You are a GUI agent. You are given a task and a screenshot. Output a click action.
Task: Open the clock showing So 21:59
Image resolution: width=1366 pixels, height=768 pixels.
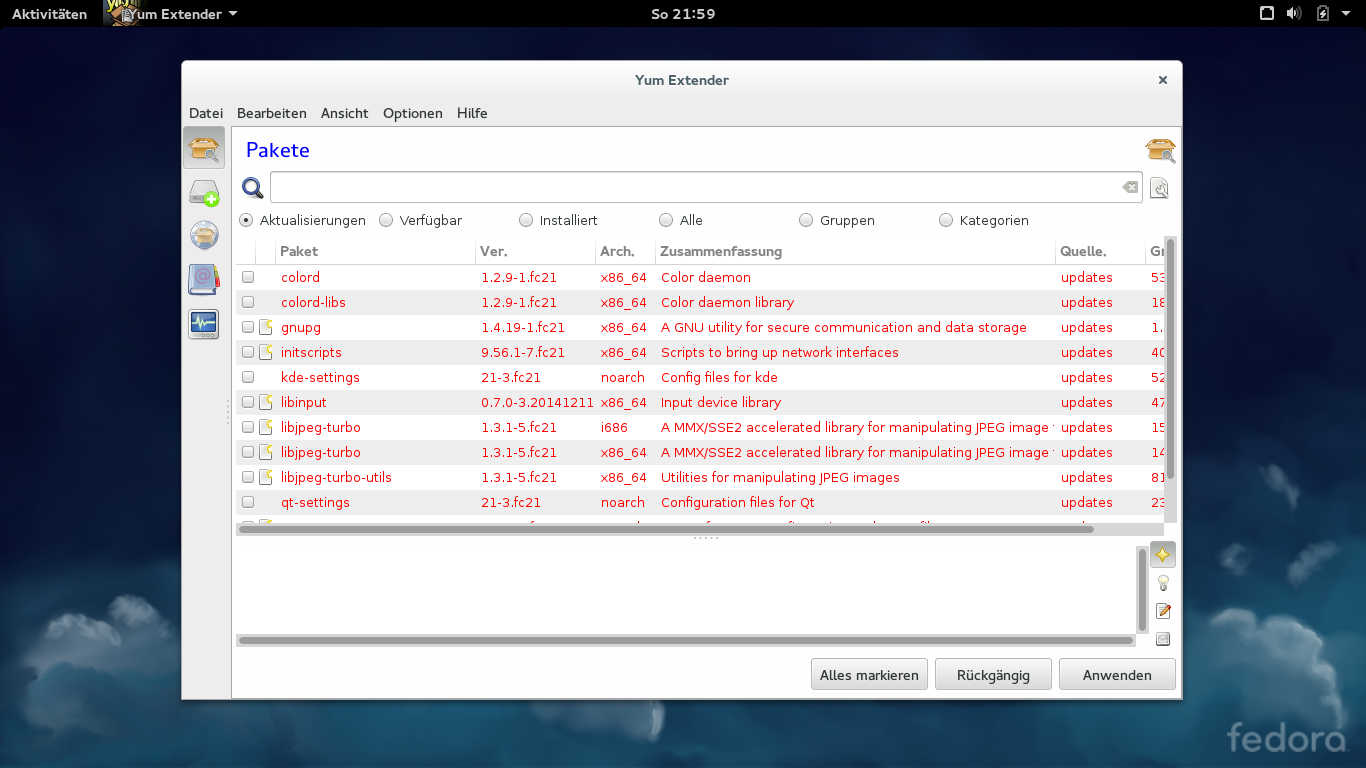[x=683, y=13]
